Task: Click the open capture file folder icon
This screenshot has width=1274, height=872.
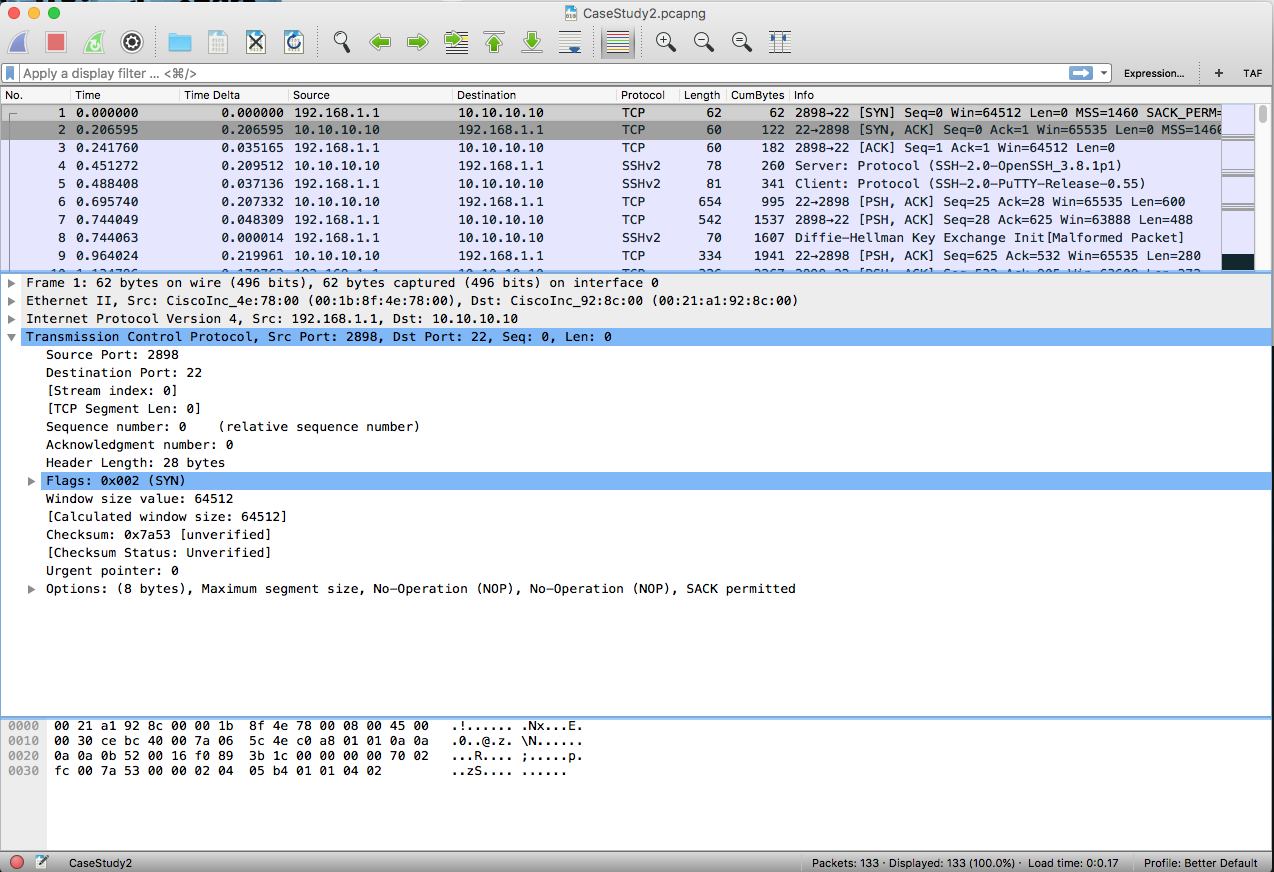Action: 180,42
